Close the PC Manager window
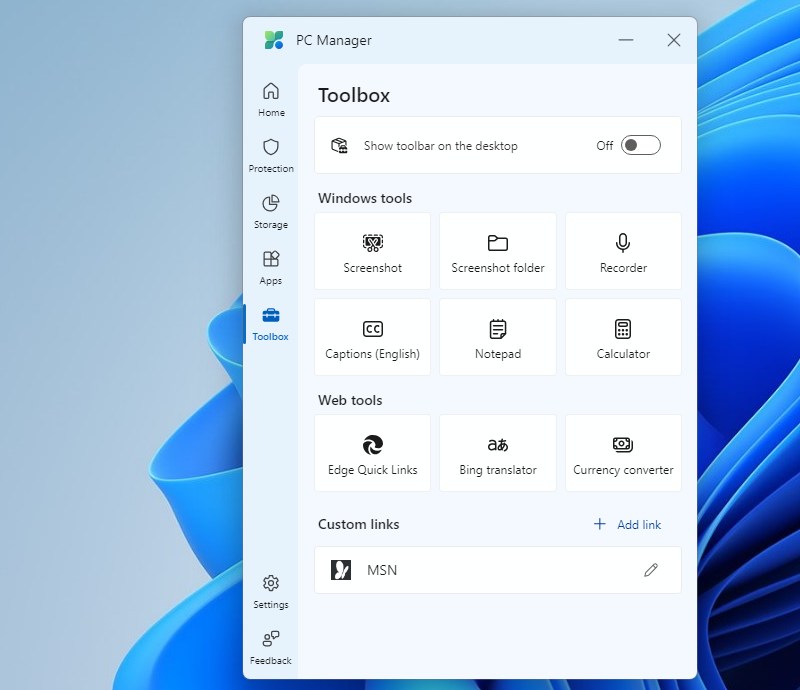Image resolution: width=800 pixels, height=690 pixels. tap(674, 40)
